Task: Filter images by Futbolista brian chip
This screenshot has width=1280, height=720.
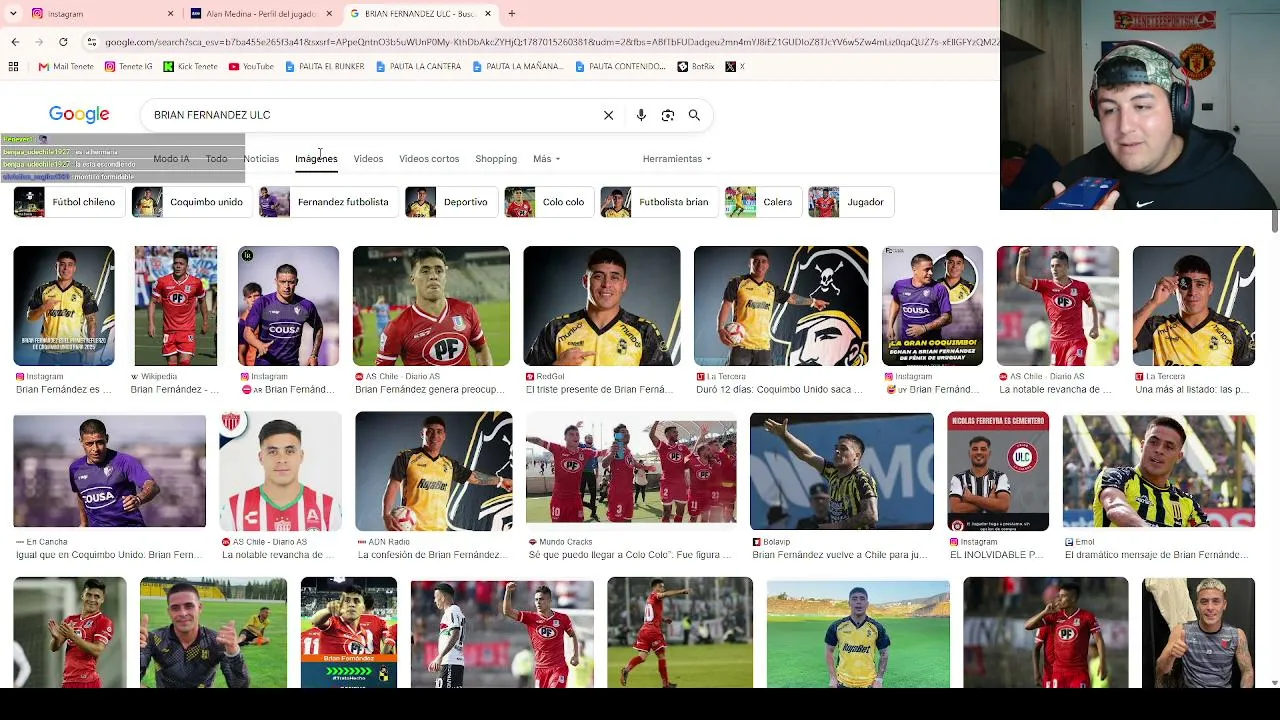Action: 658,202
